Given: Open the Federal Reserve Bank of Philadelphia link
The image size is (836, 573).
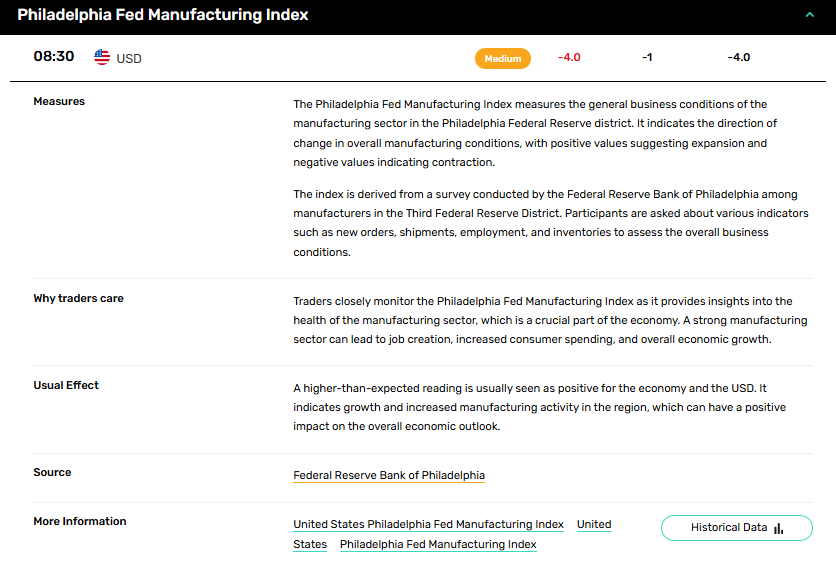Looking at the screenshot, I should tap(388, 476).
